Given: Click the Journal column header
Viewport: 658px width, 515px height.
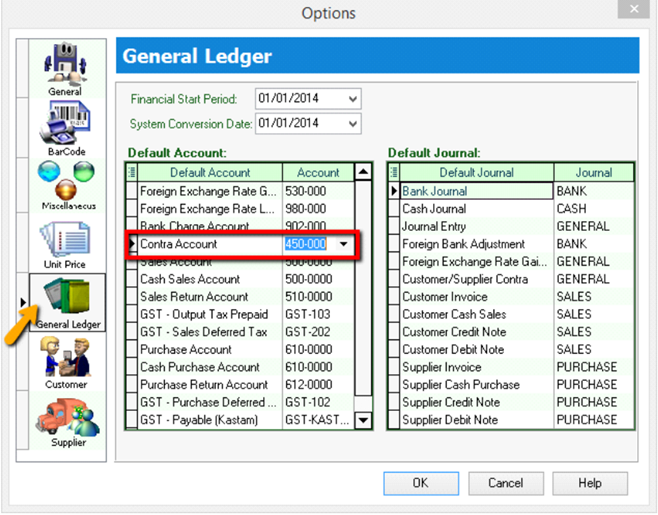Looking at the screenshot, I should pyautogui.click(x=592, y=172).
